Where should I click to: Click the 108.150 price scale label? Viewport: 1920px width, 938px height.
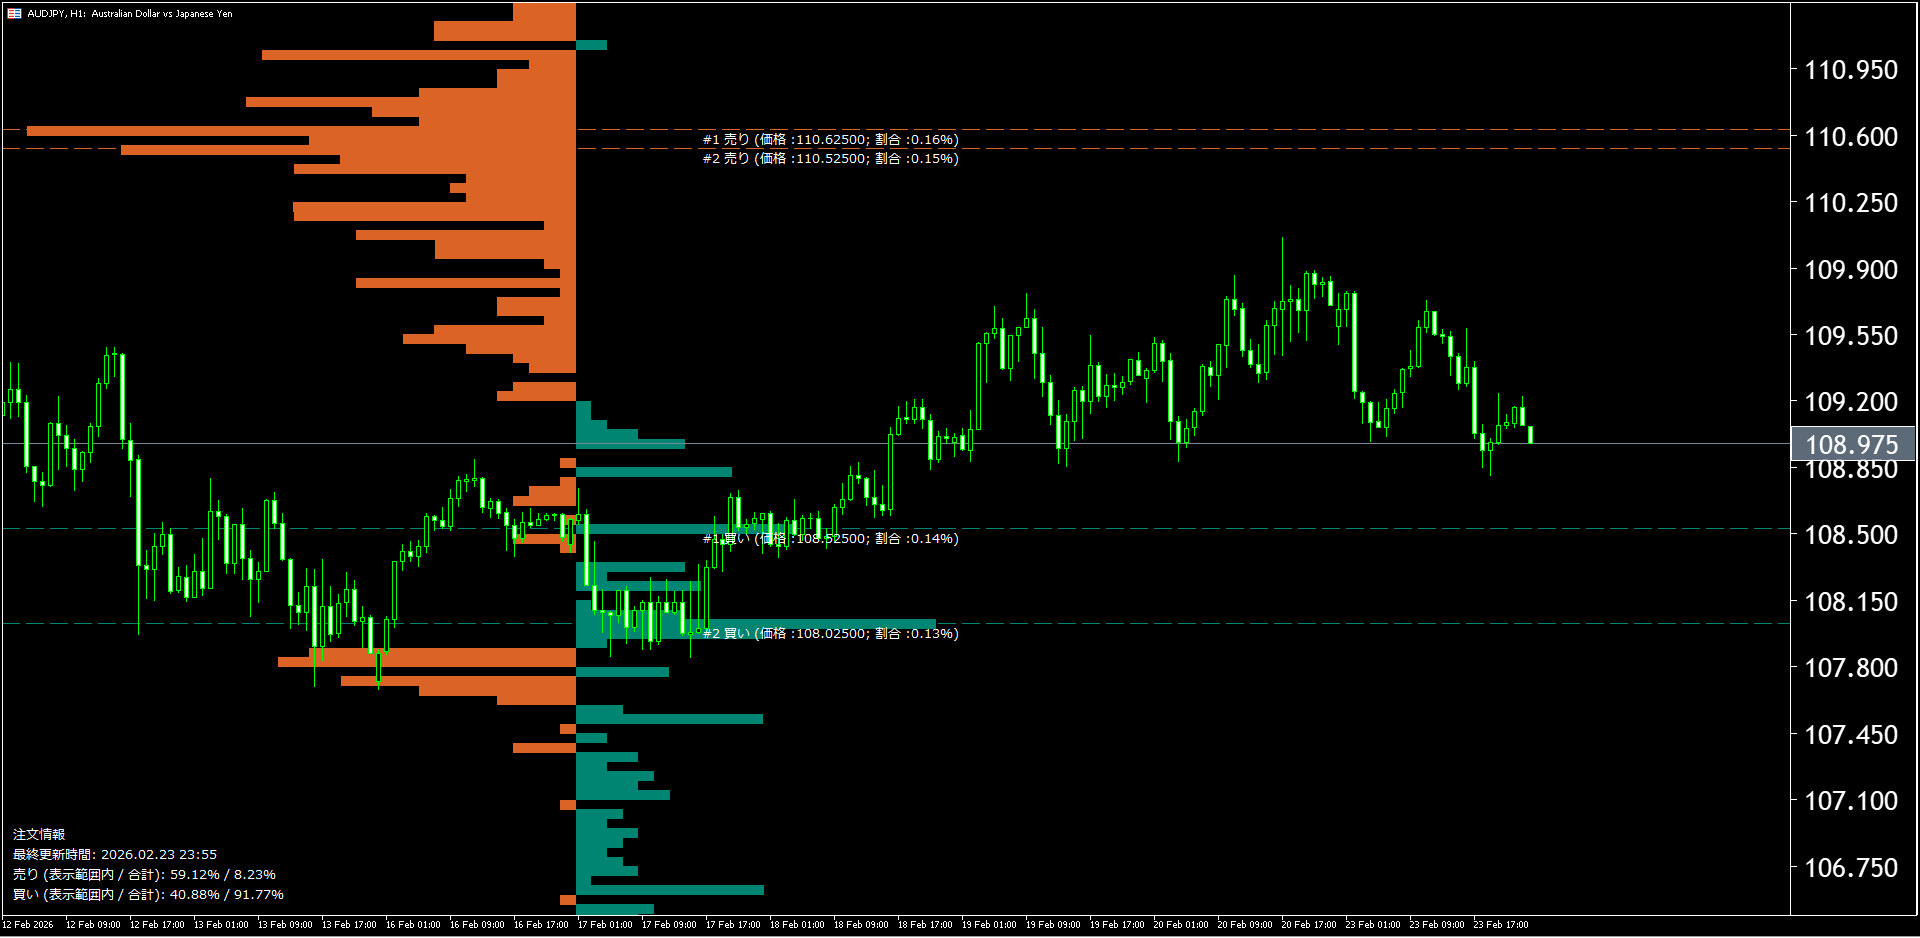[x=1851, y=602]
